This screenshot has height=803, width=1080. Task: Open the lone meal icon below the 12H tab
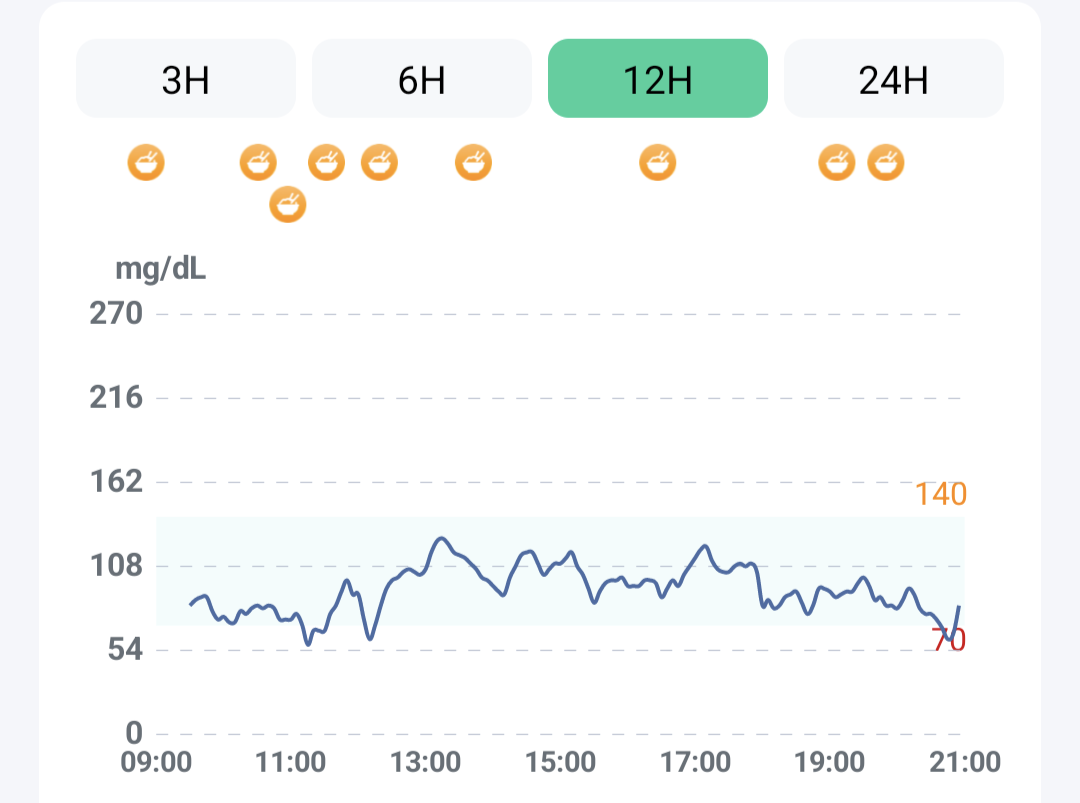[x=657, y=161]
